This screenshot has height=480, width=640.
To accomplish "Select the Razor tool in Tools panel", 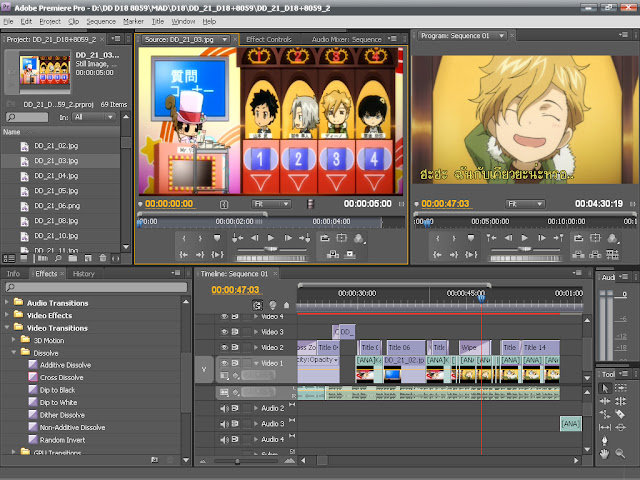I will click(620, 414).
